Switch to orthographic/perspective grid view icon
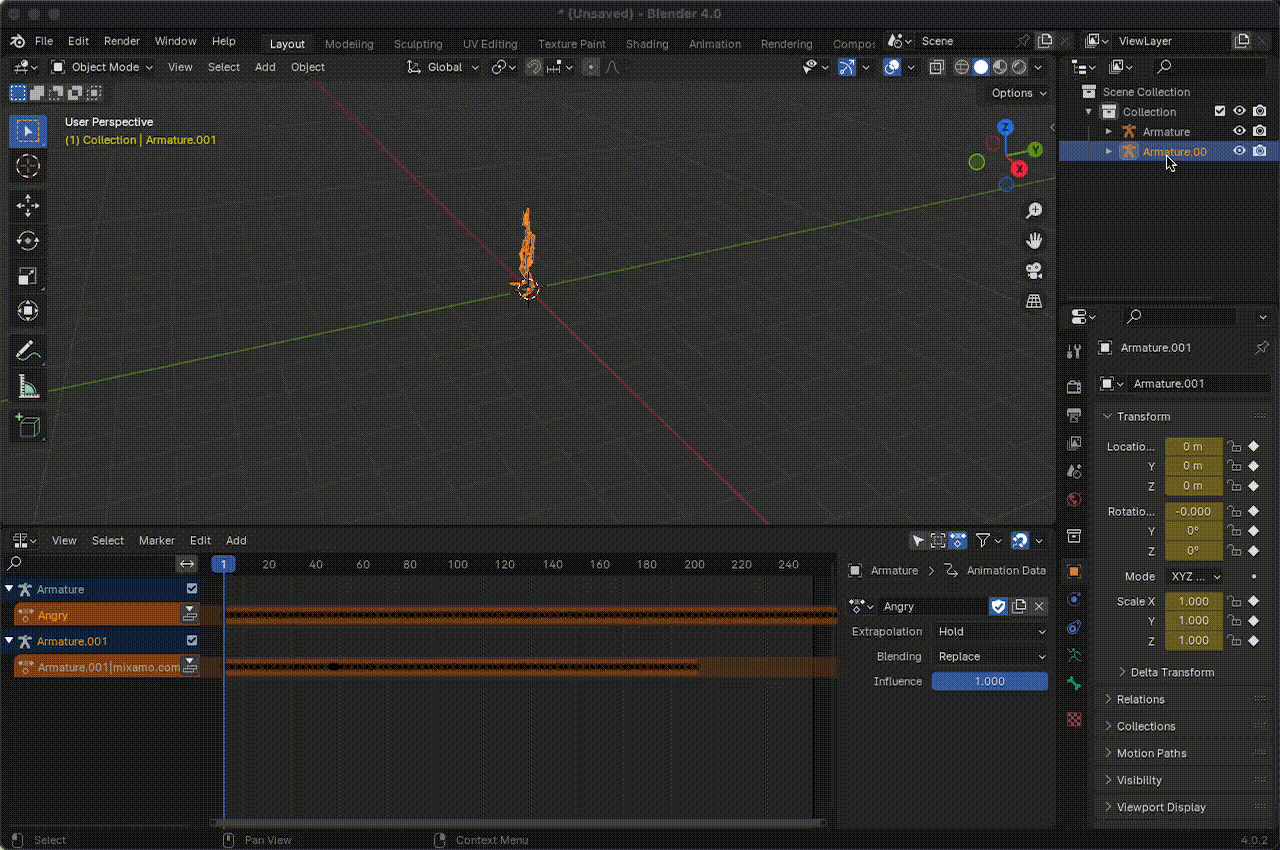This screenshot has width=1280, height=850. click(x=1034, y=301)
